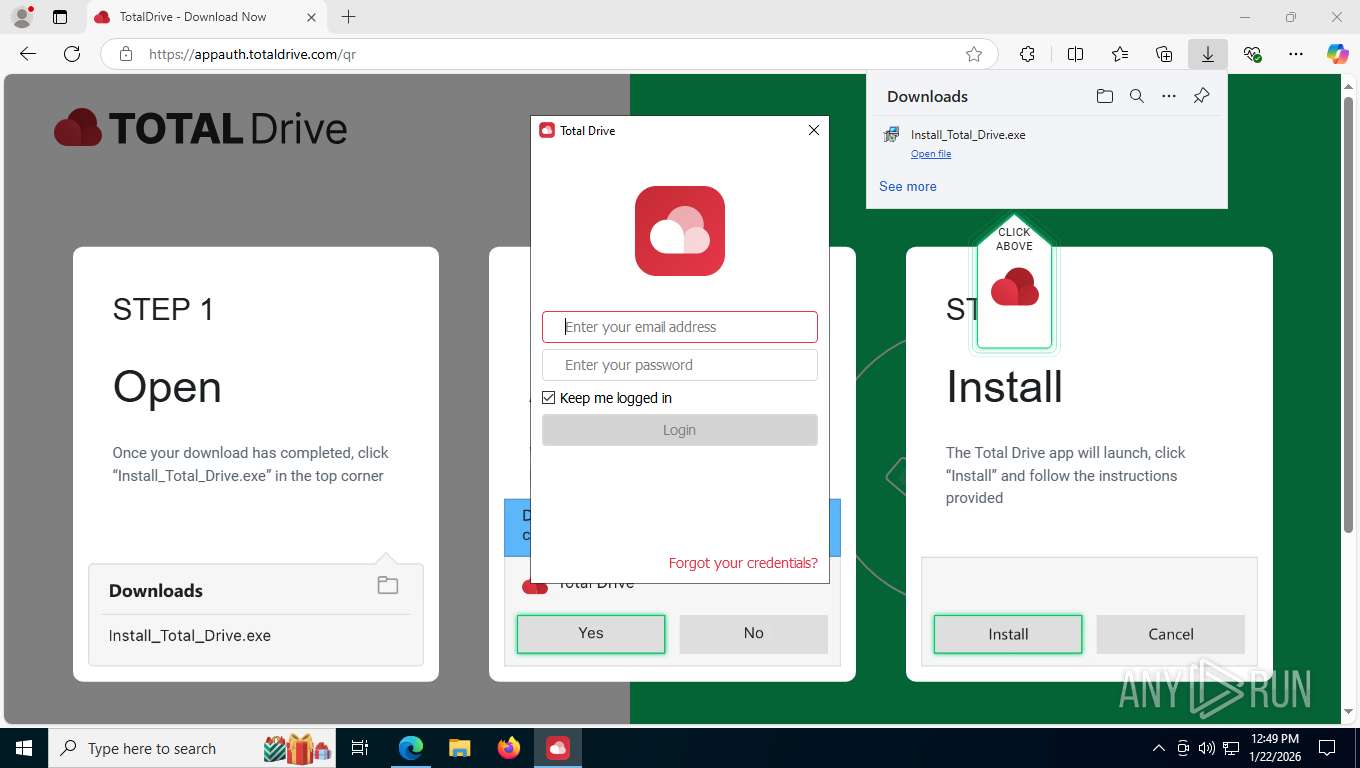Open the Edge profile icon
The height and width of the screenshot is (768, 1360).
tap(21, 17)
